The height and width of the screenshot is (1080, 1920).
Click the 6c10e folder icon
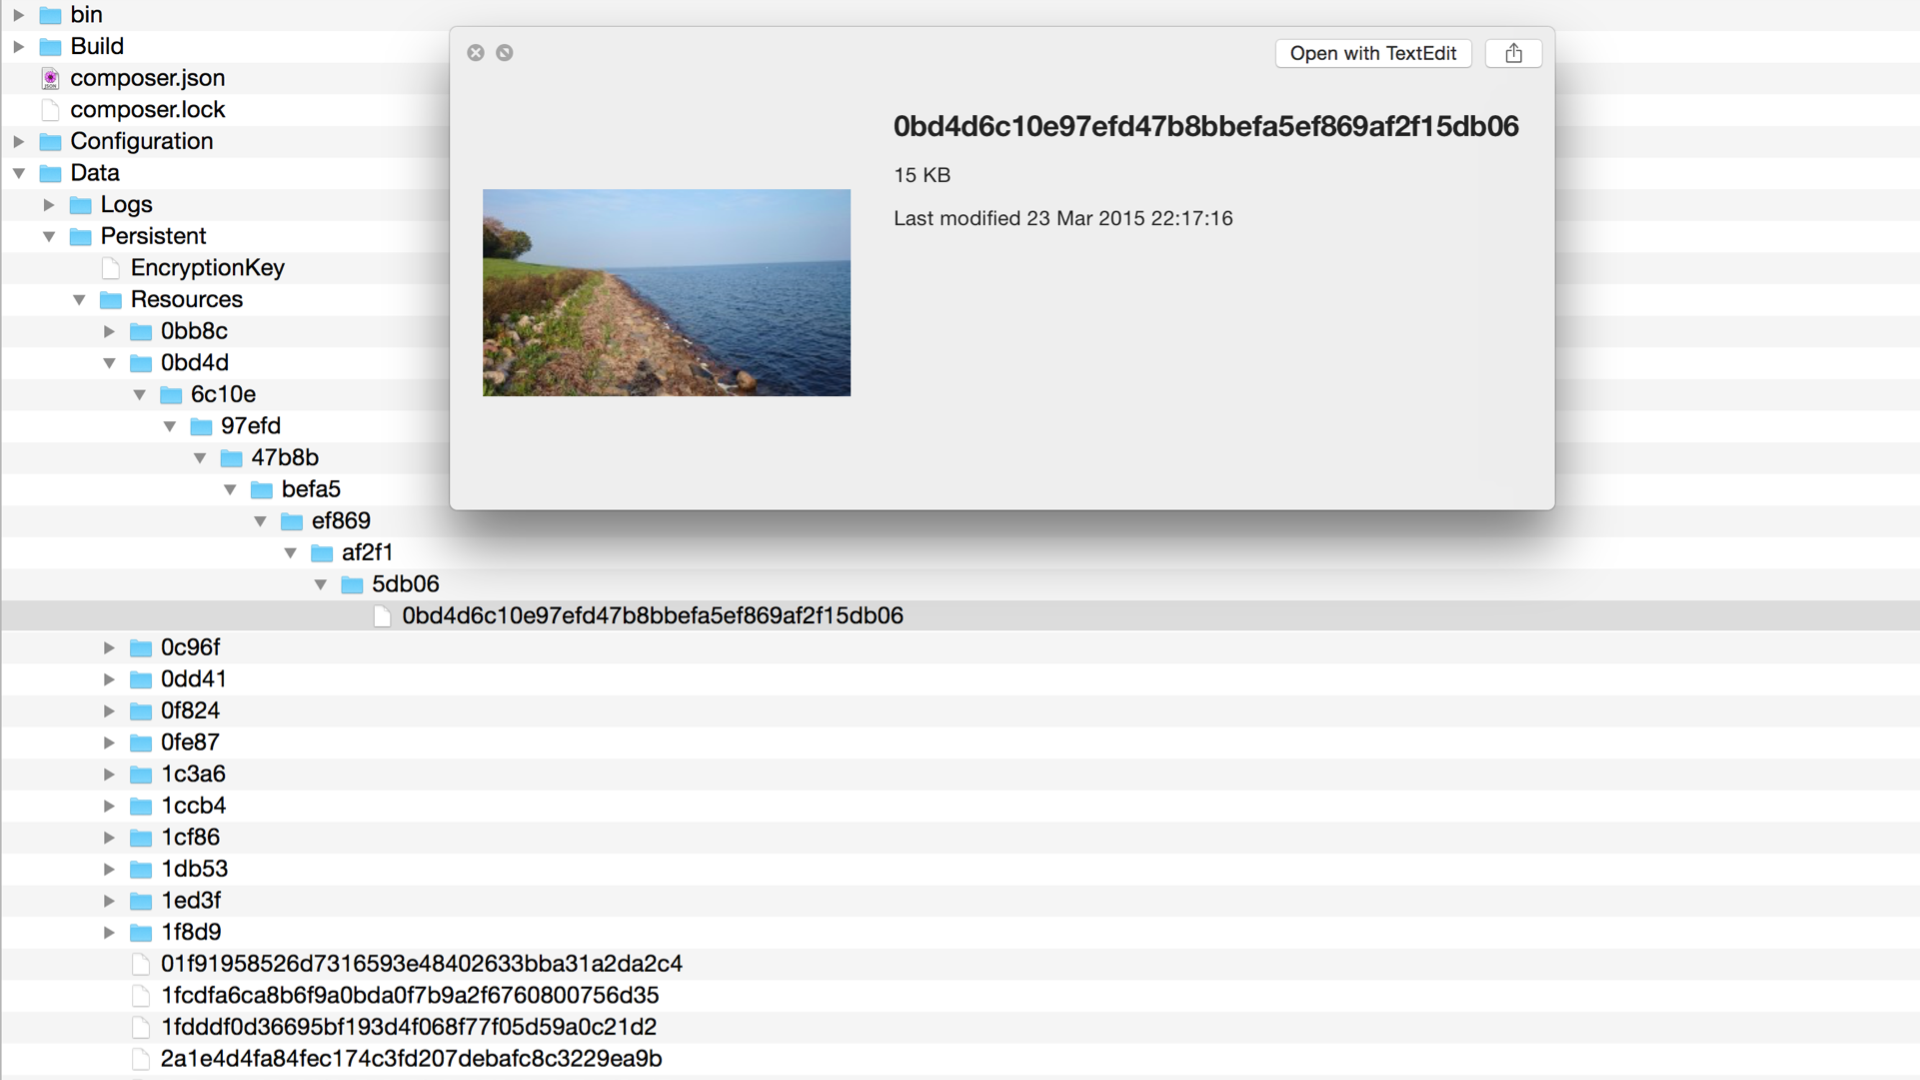coord(171,395)
